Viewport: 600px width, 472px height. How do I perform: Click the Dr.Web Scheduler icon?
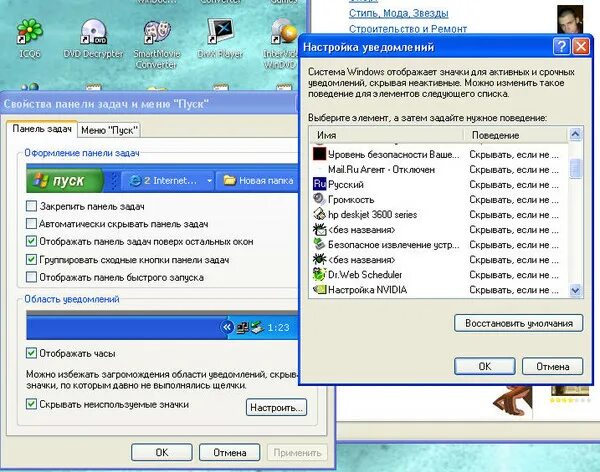pos(320,274)
